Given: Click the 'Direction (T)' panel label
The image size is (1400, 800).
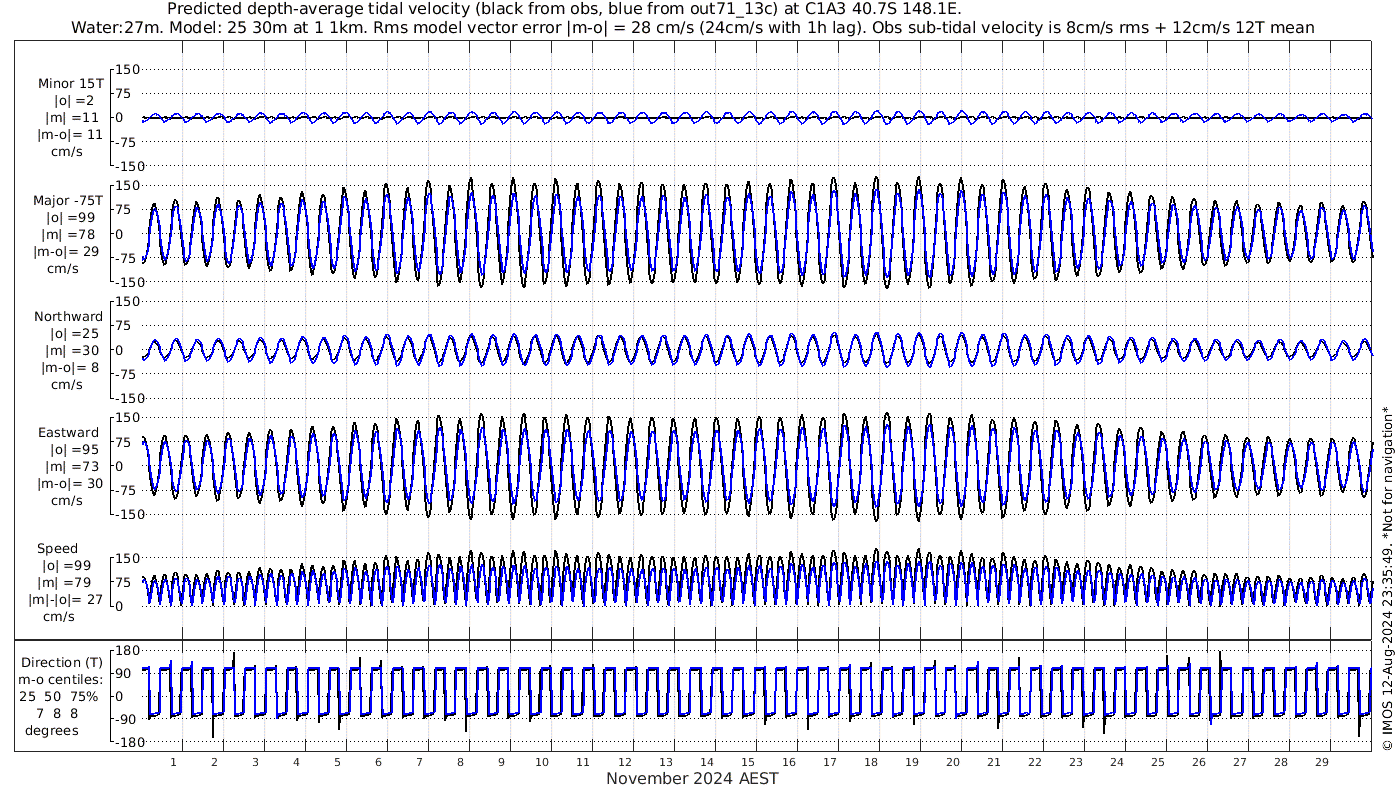Looking at the screenshot, I should click(62, 663).
